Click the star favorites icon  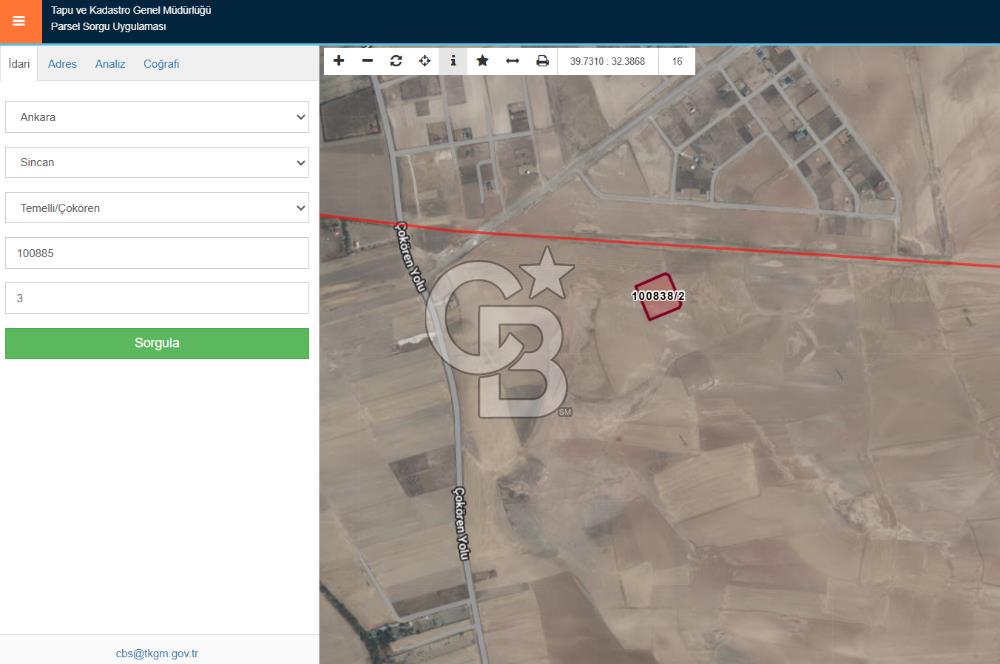483,61
